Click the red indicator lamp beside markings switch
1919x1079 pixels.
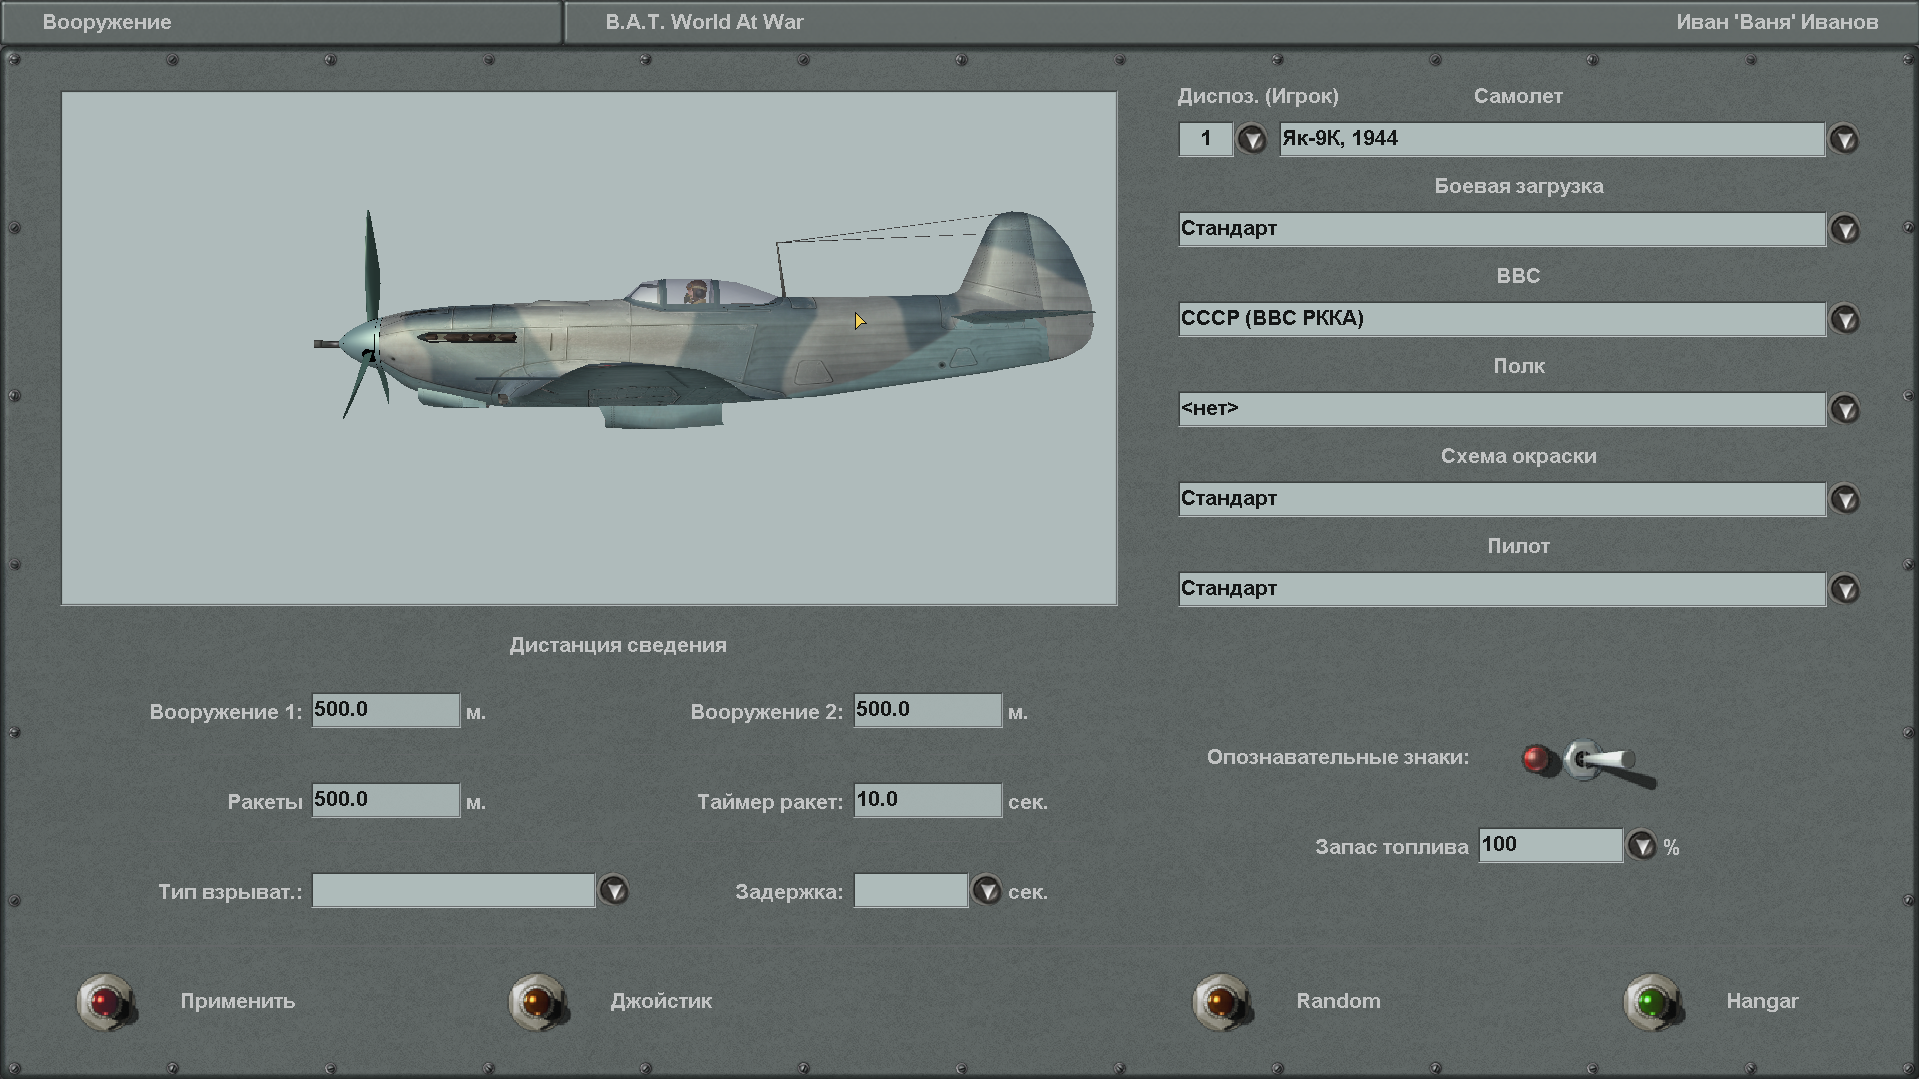click(x=1537, y=759)
